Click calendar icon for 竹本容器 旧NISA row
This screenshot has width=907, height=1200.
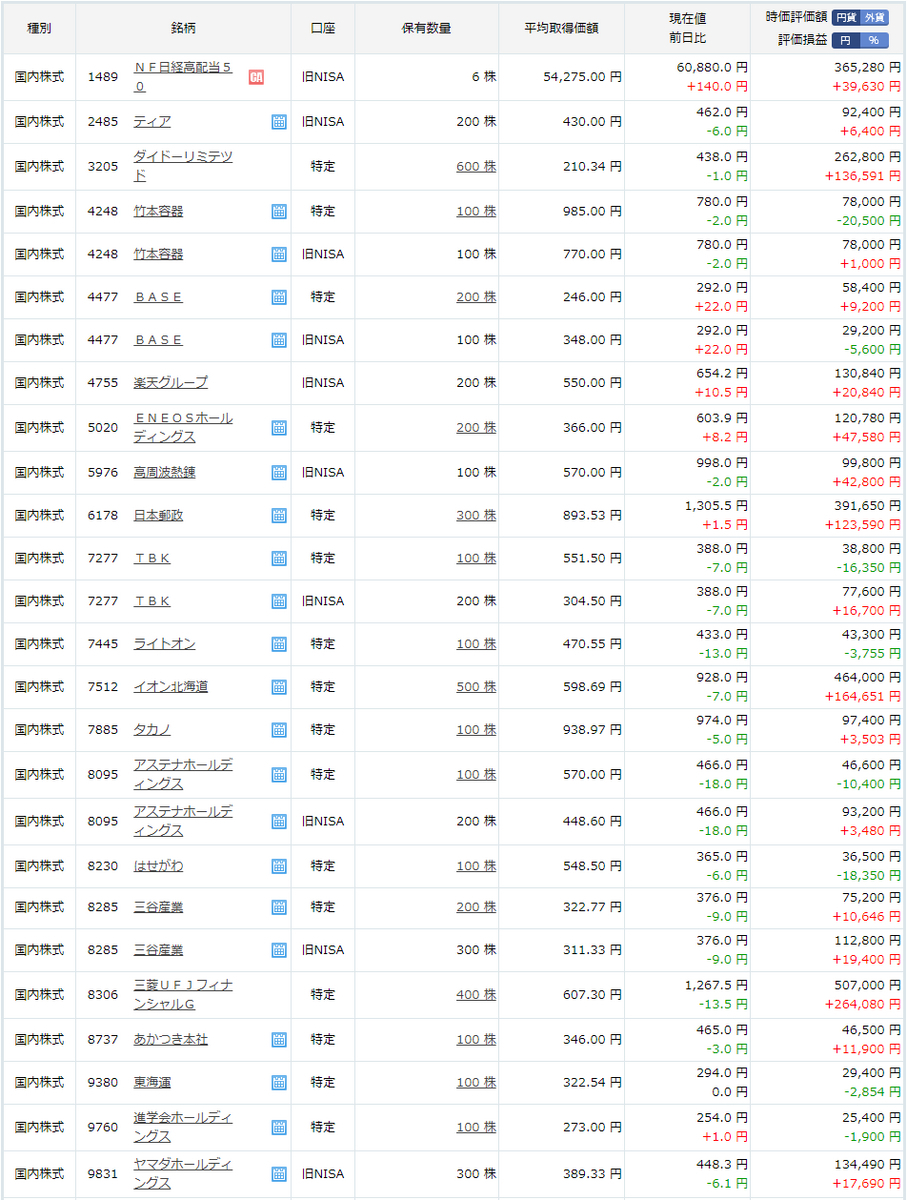point(279,254)
